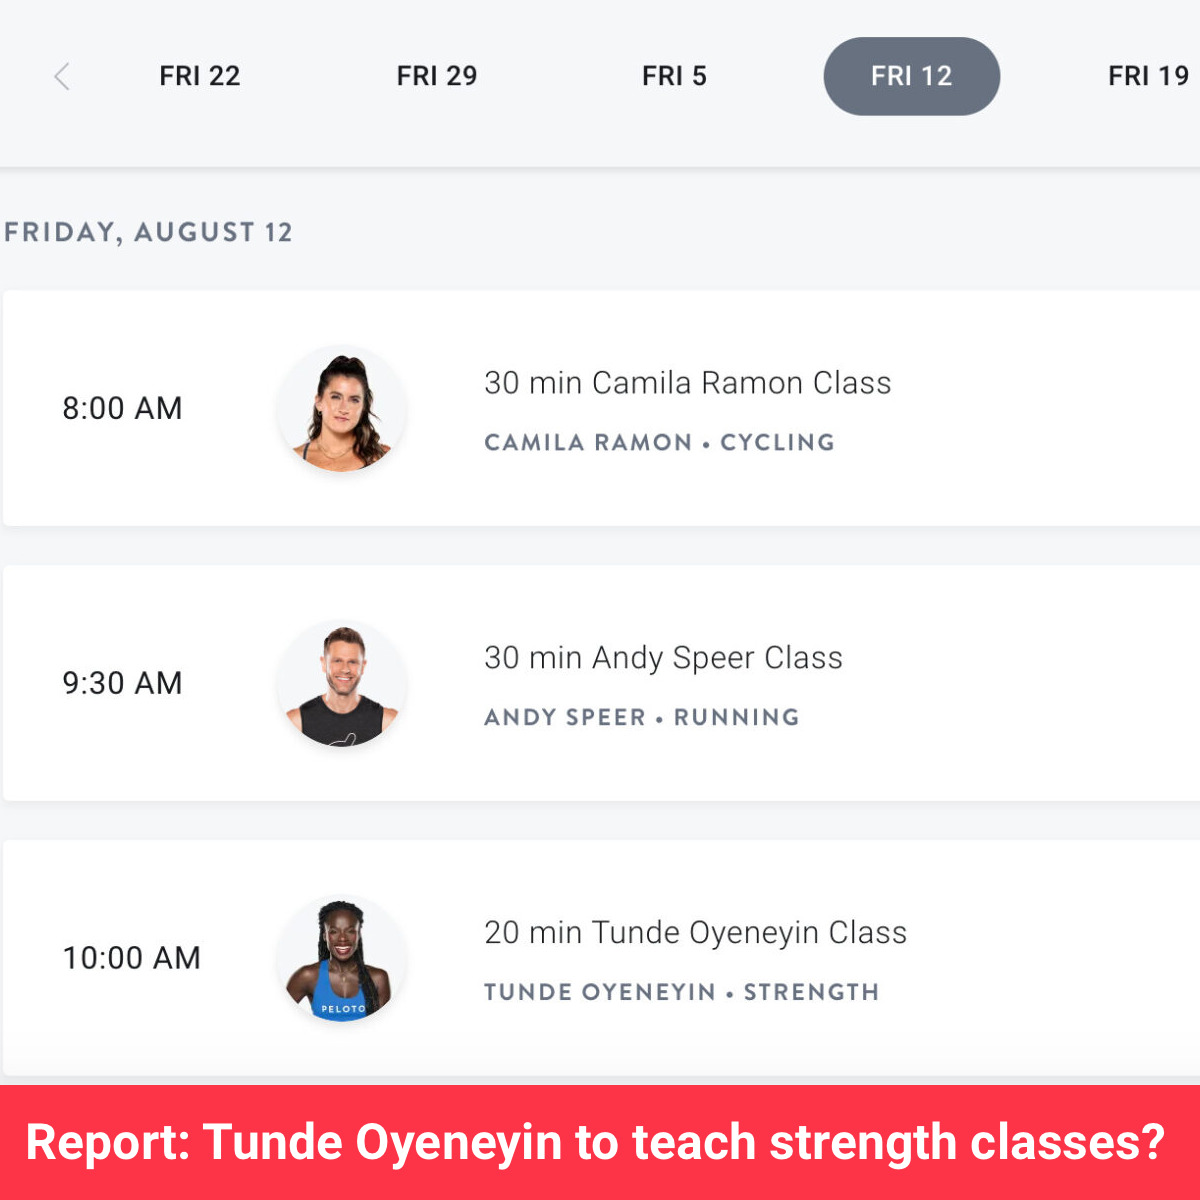Select the highlighted FRI 12 tab
Screen dimensions: 1200x1200
(x=911, y=76)
